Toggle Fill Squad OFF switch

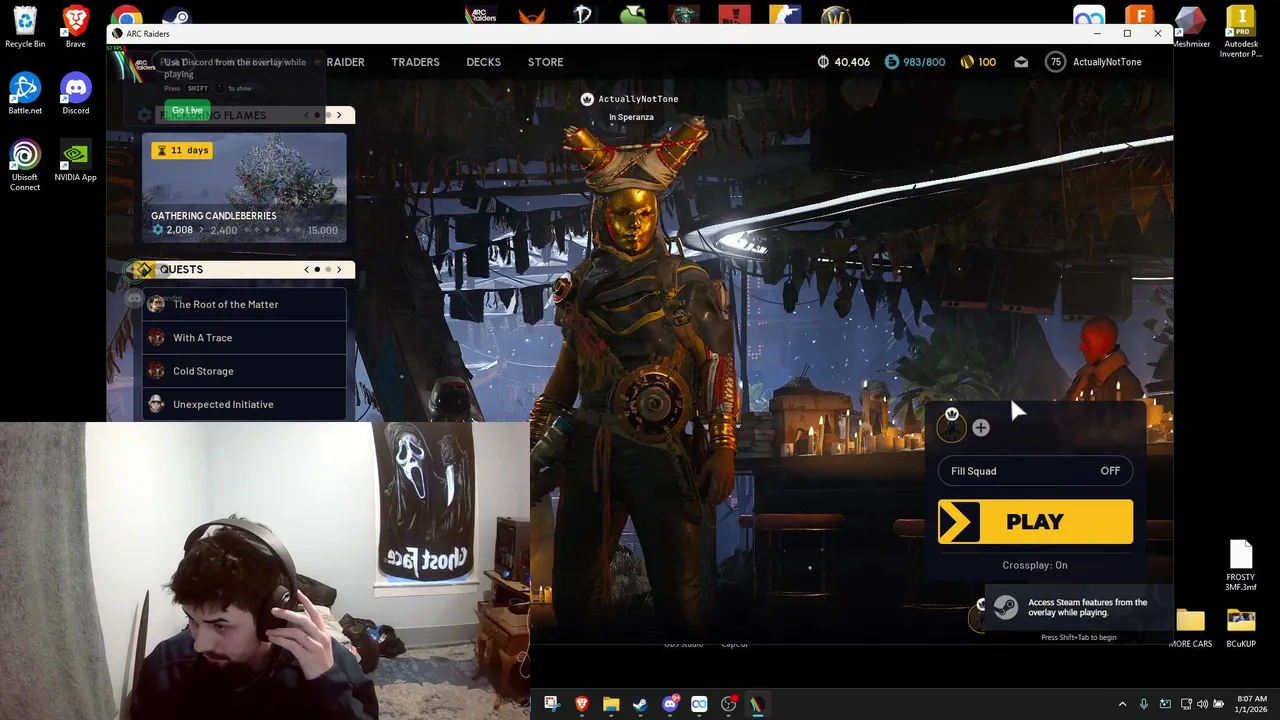click(x=1035, y=471)
